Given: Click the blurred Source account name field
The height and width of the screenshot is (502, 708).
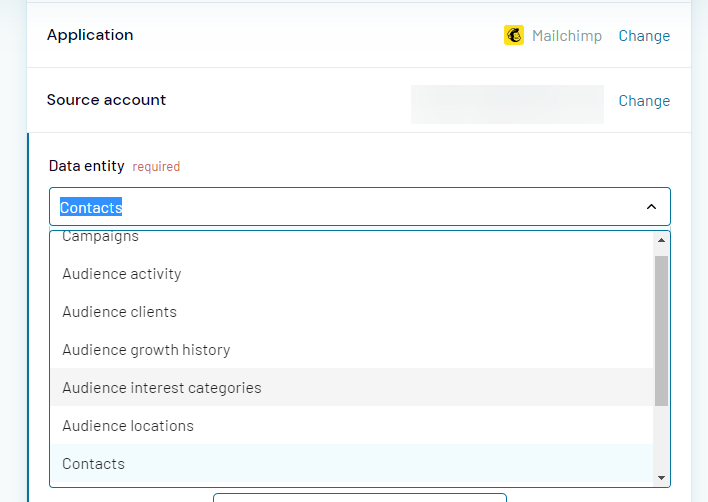Looking at the screenshot, I should click(x=507, y=104).
